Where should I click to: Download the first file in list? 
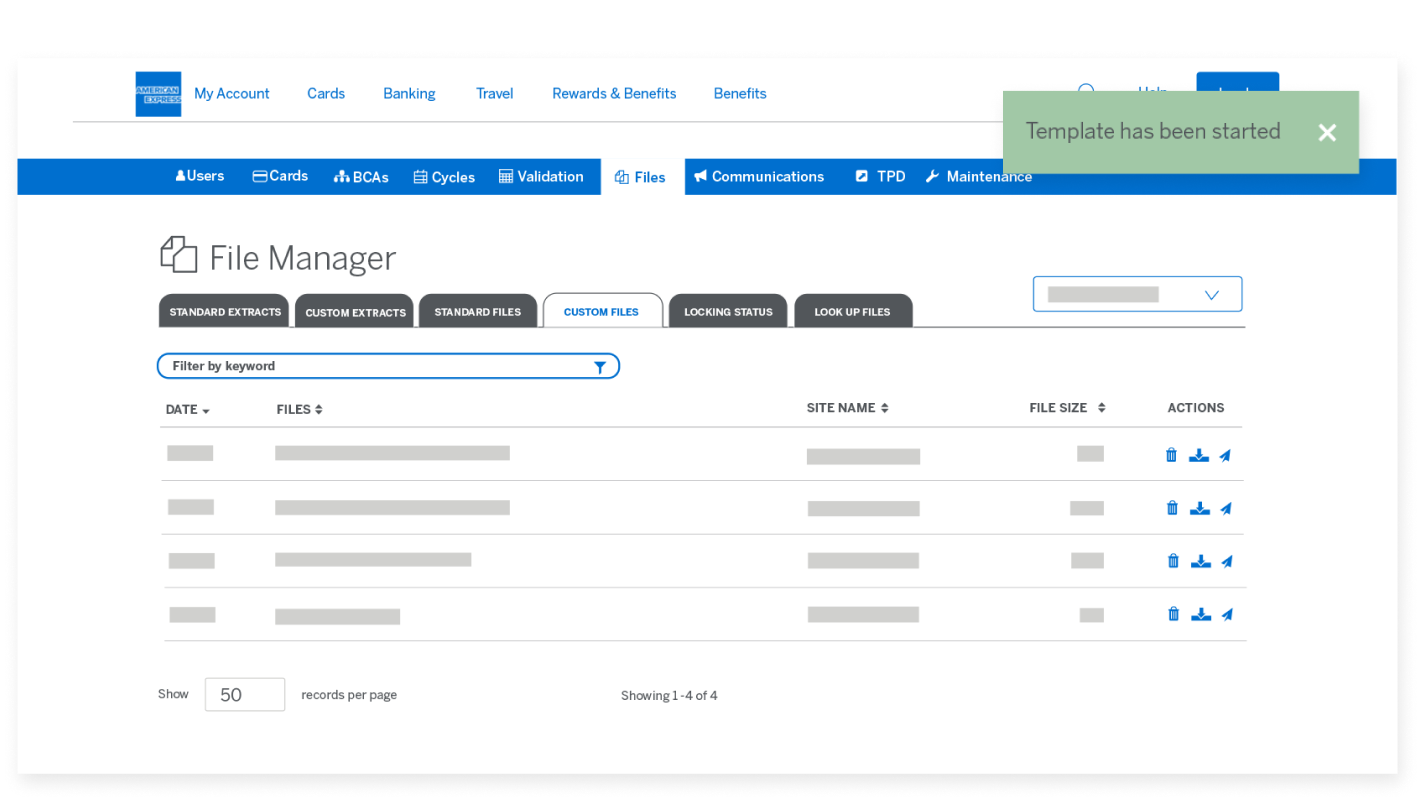click(1198, 455)
